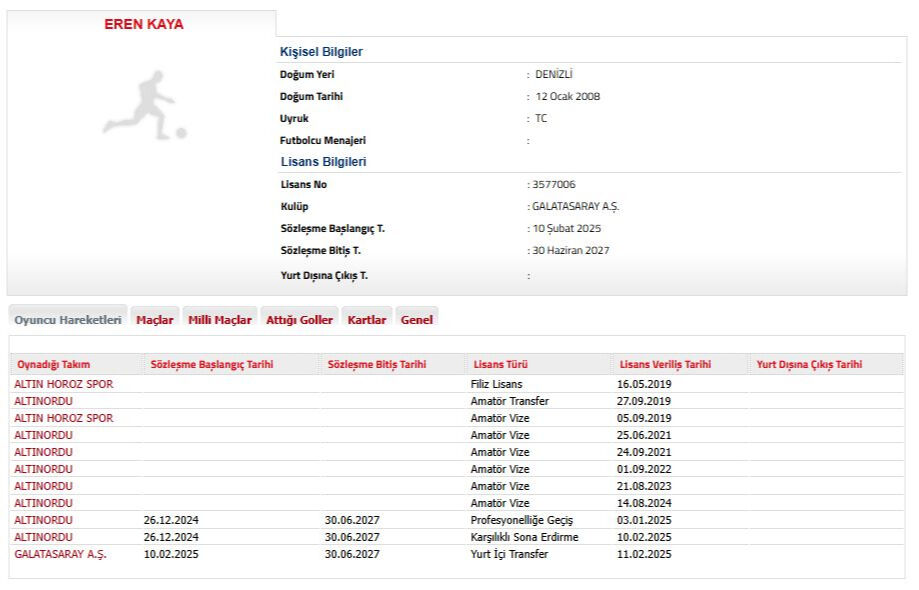Screen dimensions: 919x590
Task: Click the GALATASARAY A.Ş. team link
Action: pos(60,554)
